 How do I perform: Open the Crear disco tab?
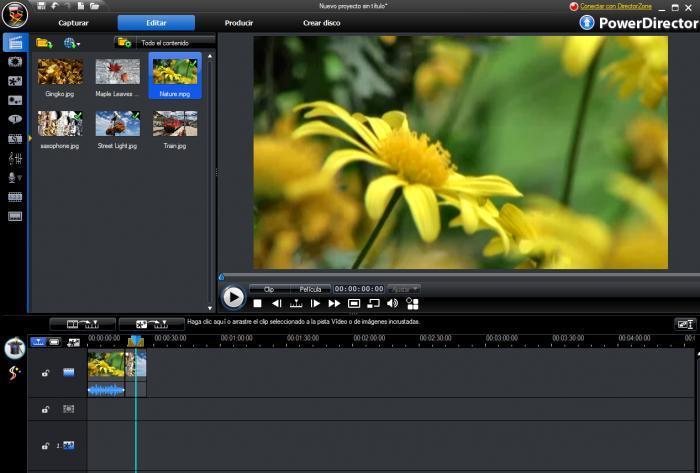click(321, 22)
